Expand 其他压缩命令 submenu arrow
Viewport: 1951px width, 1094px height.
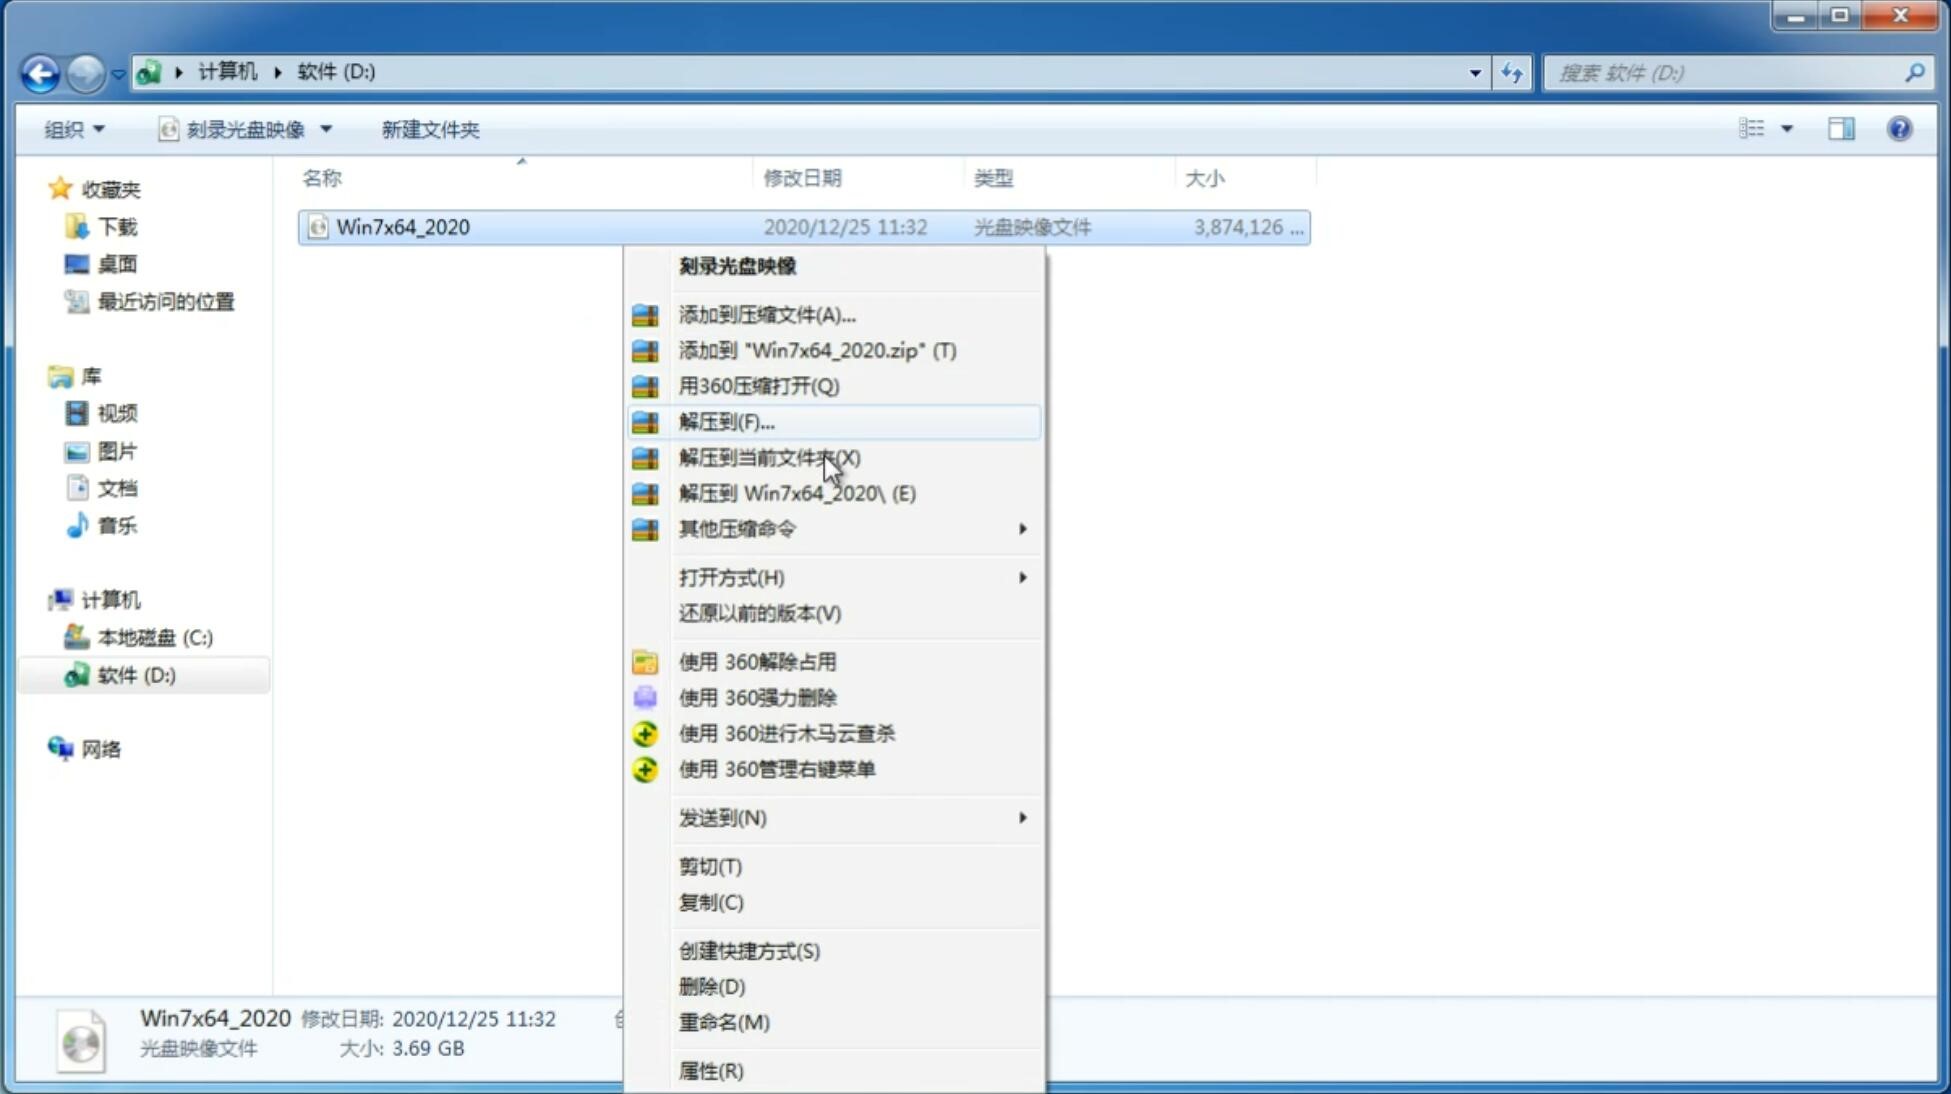tap(1021, 528)
